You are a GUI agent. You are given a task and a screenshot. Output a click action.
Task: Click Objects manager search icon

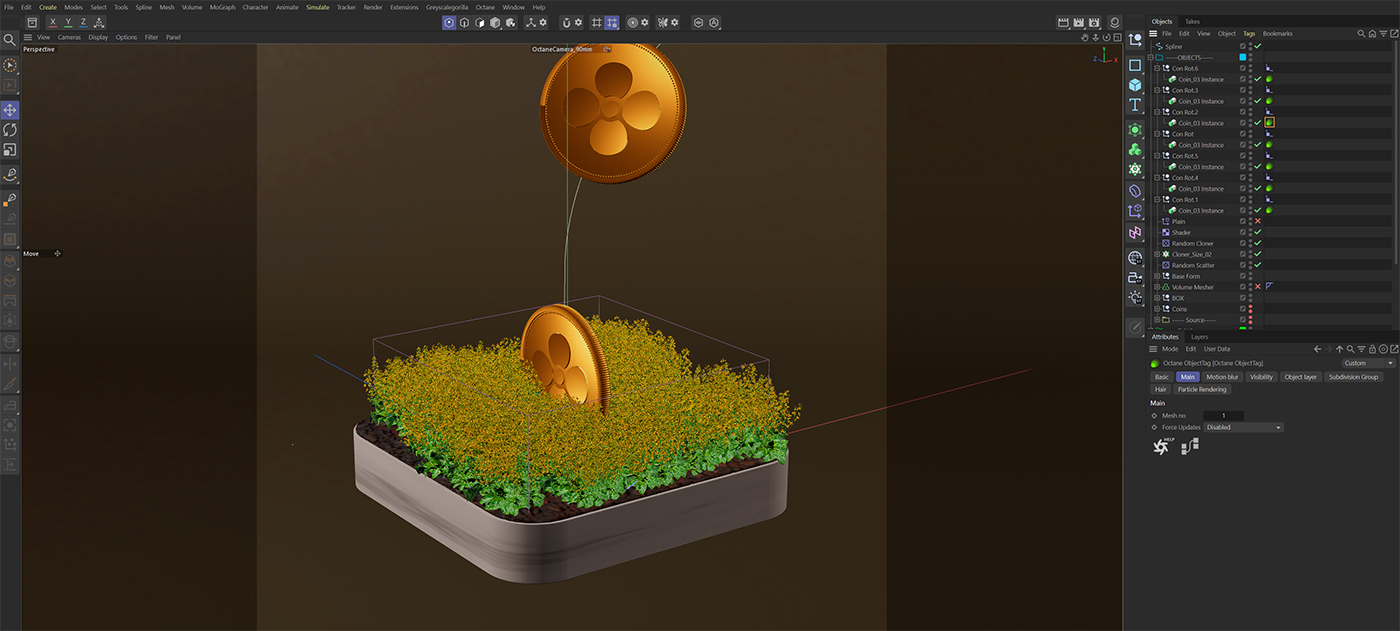click(1361, 33)
